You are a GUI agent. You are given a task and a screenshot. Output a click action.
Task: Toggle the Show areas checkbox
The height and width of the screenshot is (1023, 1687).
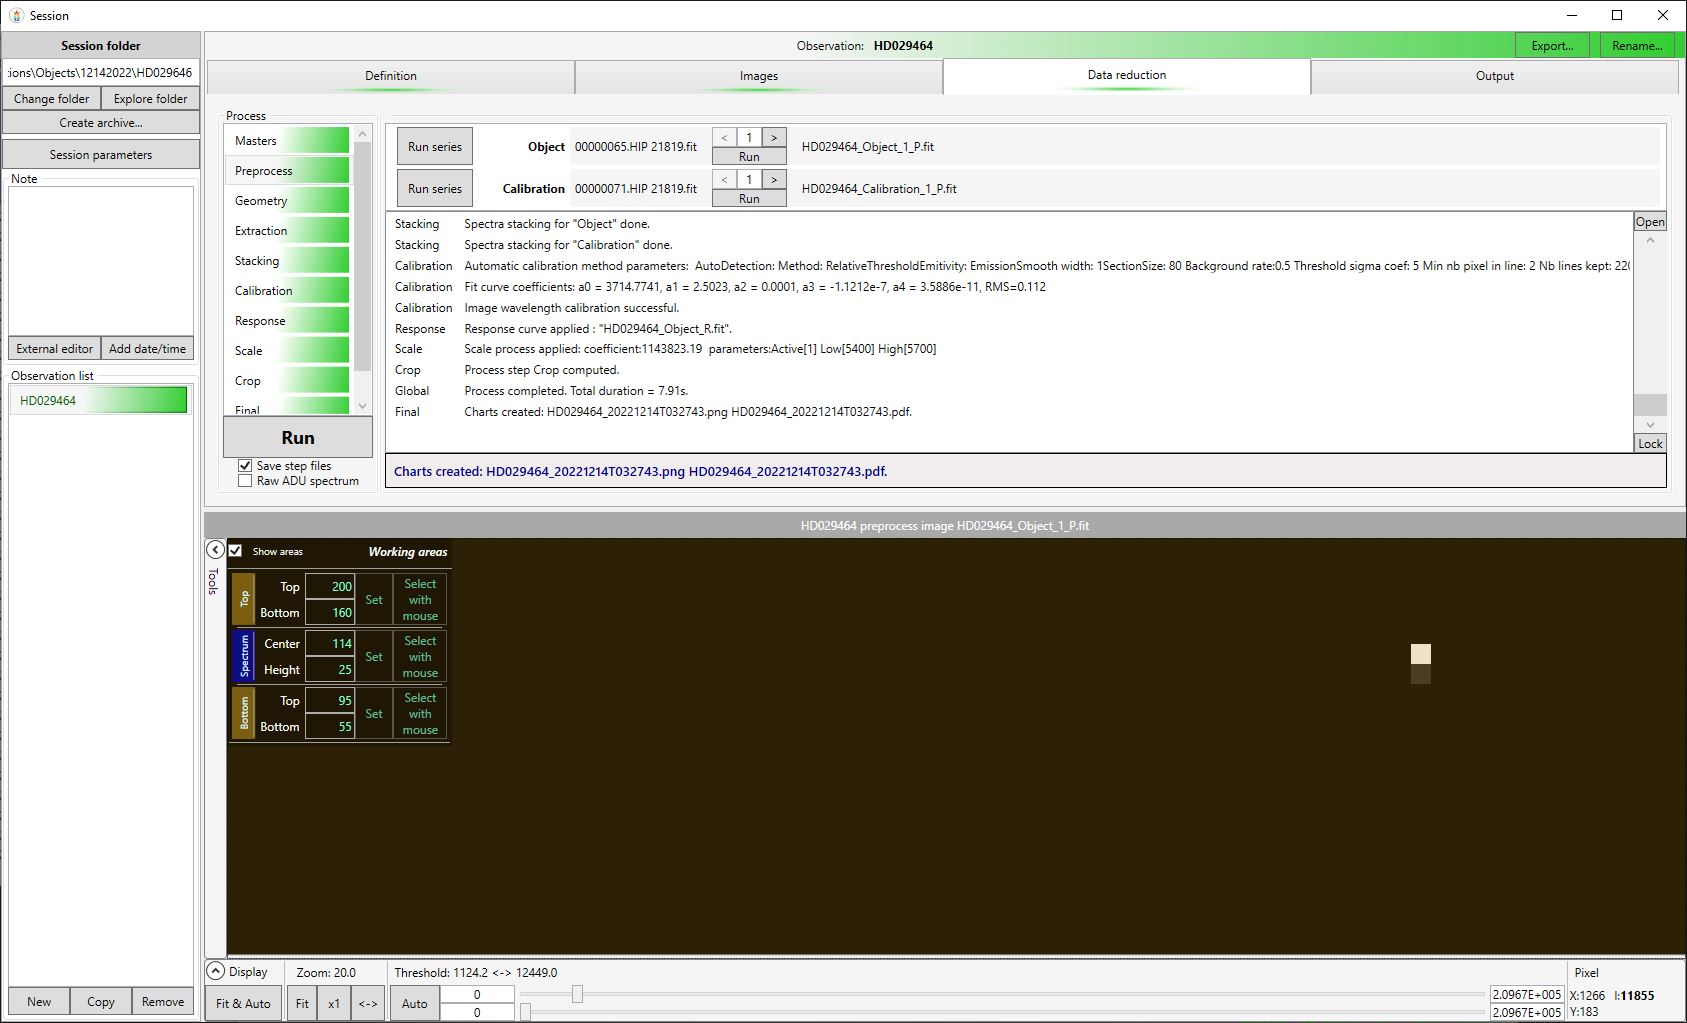click(x=236, y=551)
